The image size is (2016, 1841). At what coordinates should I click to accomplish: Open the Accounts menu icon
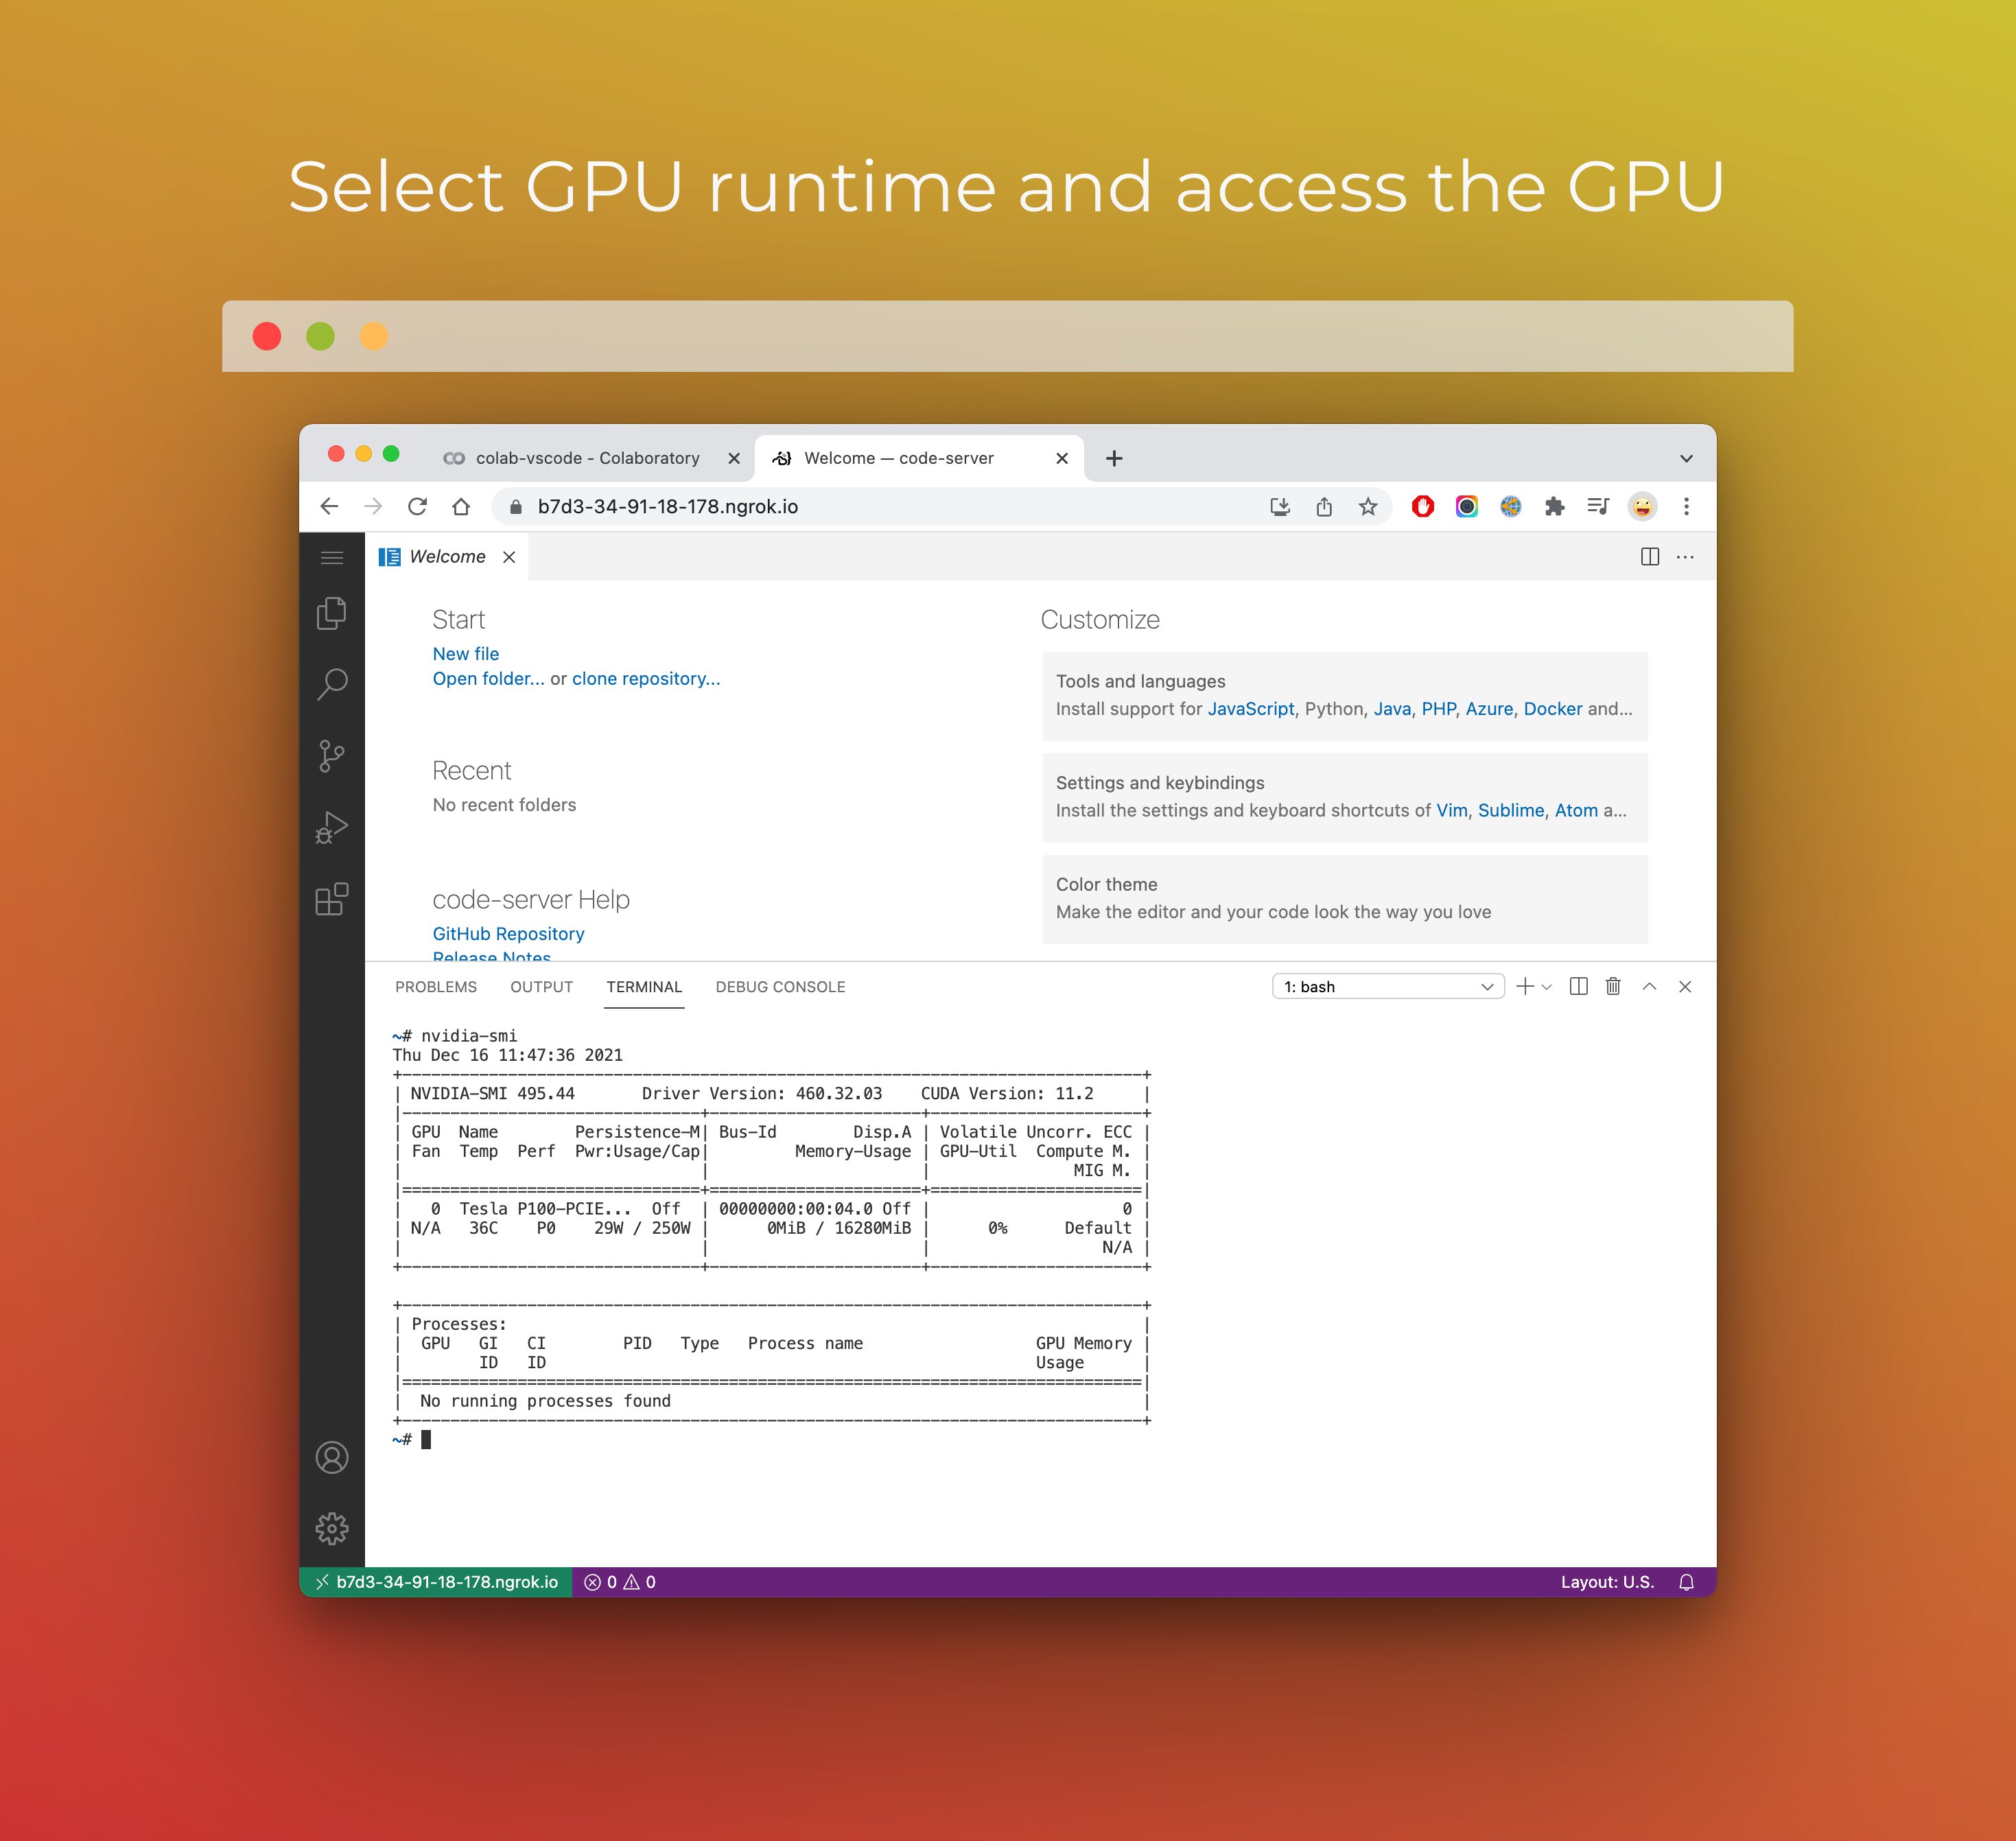[x=331, y=1457]
